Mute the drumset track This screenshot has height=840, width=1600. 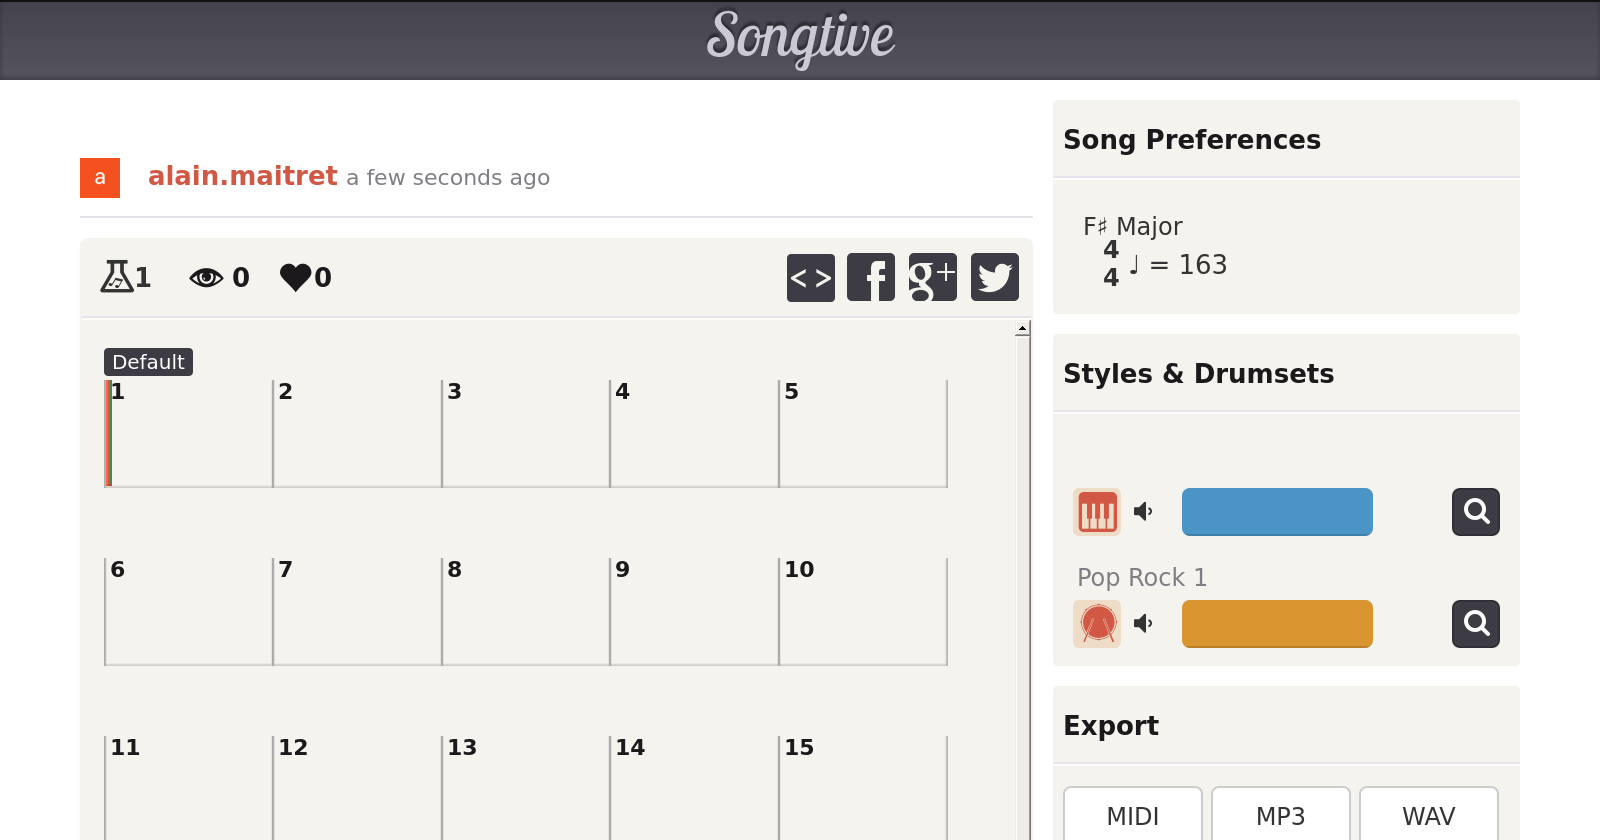click(x=1143, y=624)
